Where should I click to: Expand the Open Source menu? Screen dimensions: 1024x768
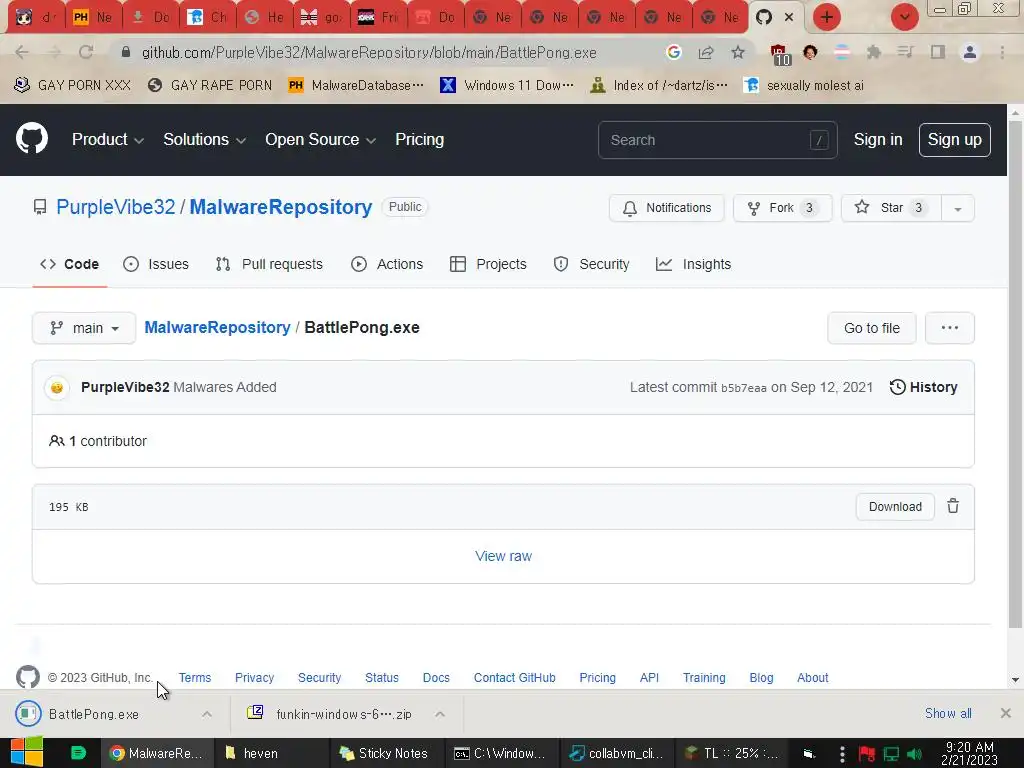[320, 140]
